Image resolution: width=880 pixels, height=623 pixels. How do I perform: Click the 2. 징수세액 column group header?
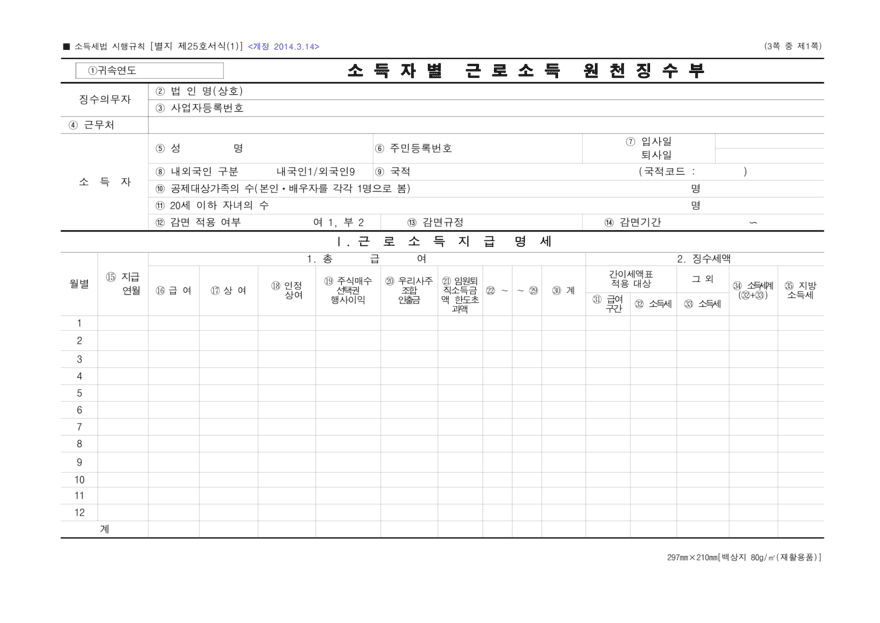coord(704,259)
